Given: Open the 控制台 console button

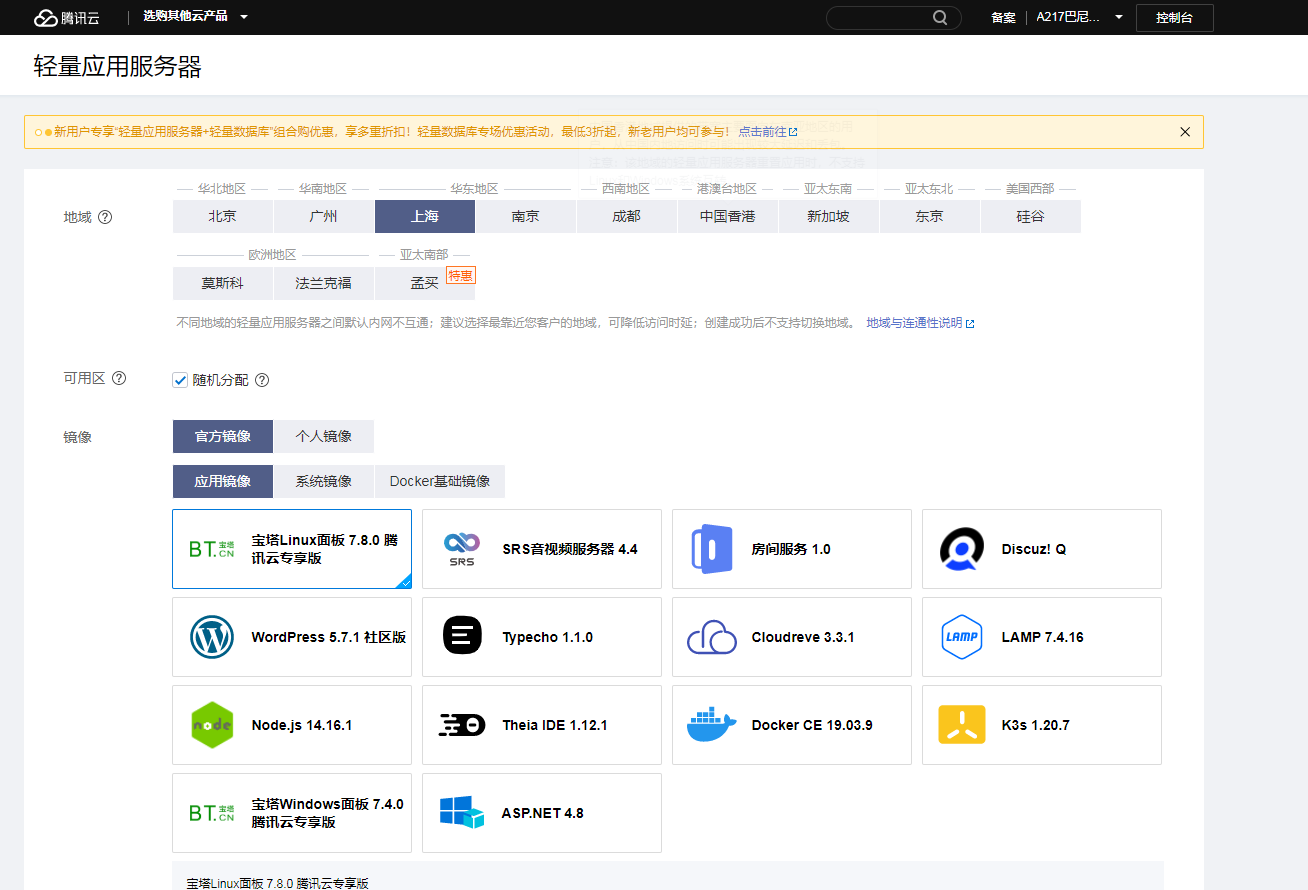Looking at the screenshot, I should click(x=1174, y=18).
